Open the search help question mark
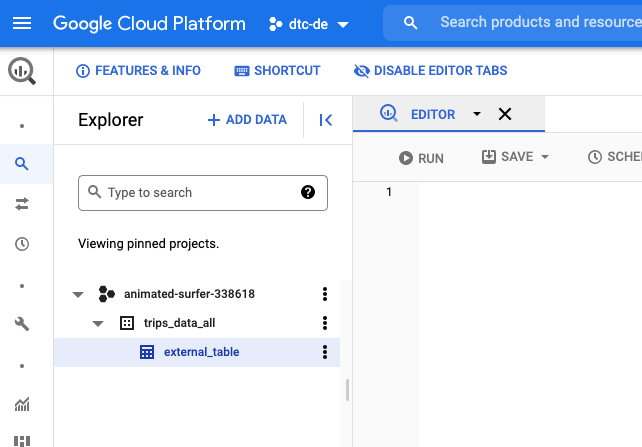This screenshot has height=447, width=642. point(308,192)
